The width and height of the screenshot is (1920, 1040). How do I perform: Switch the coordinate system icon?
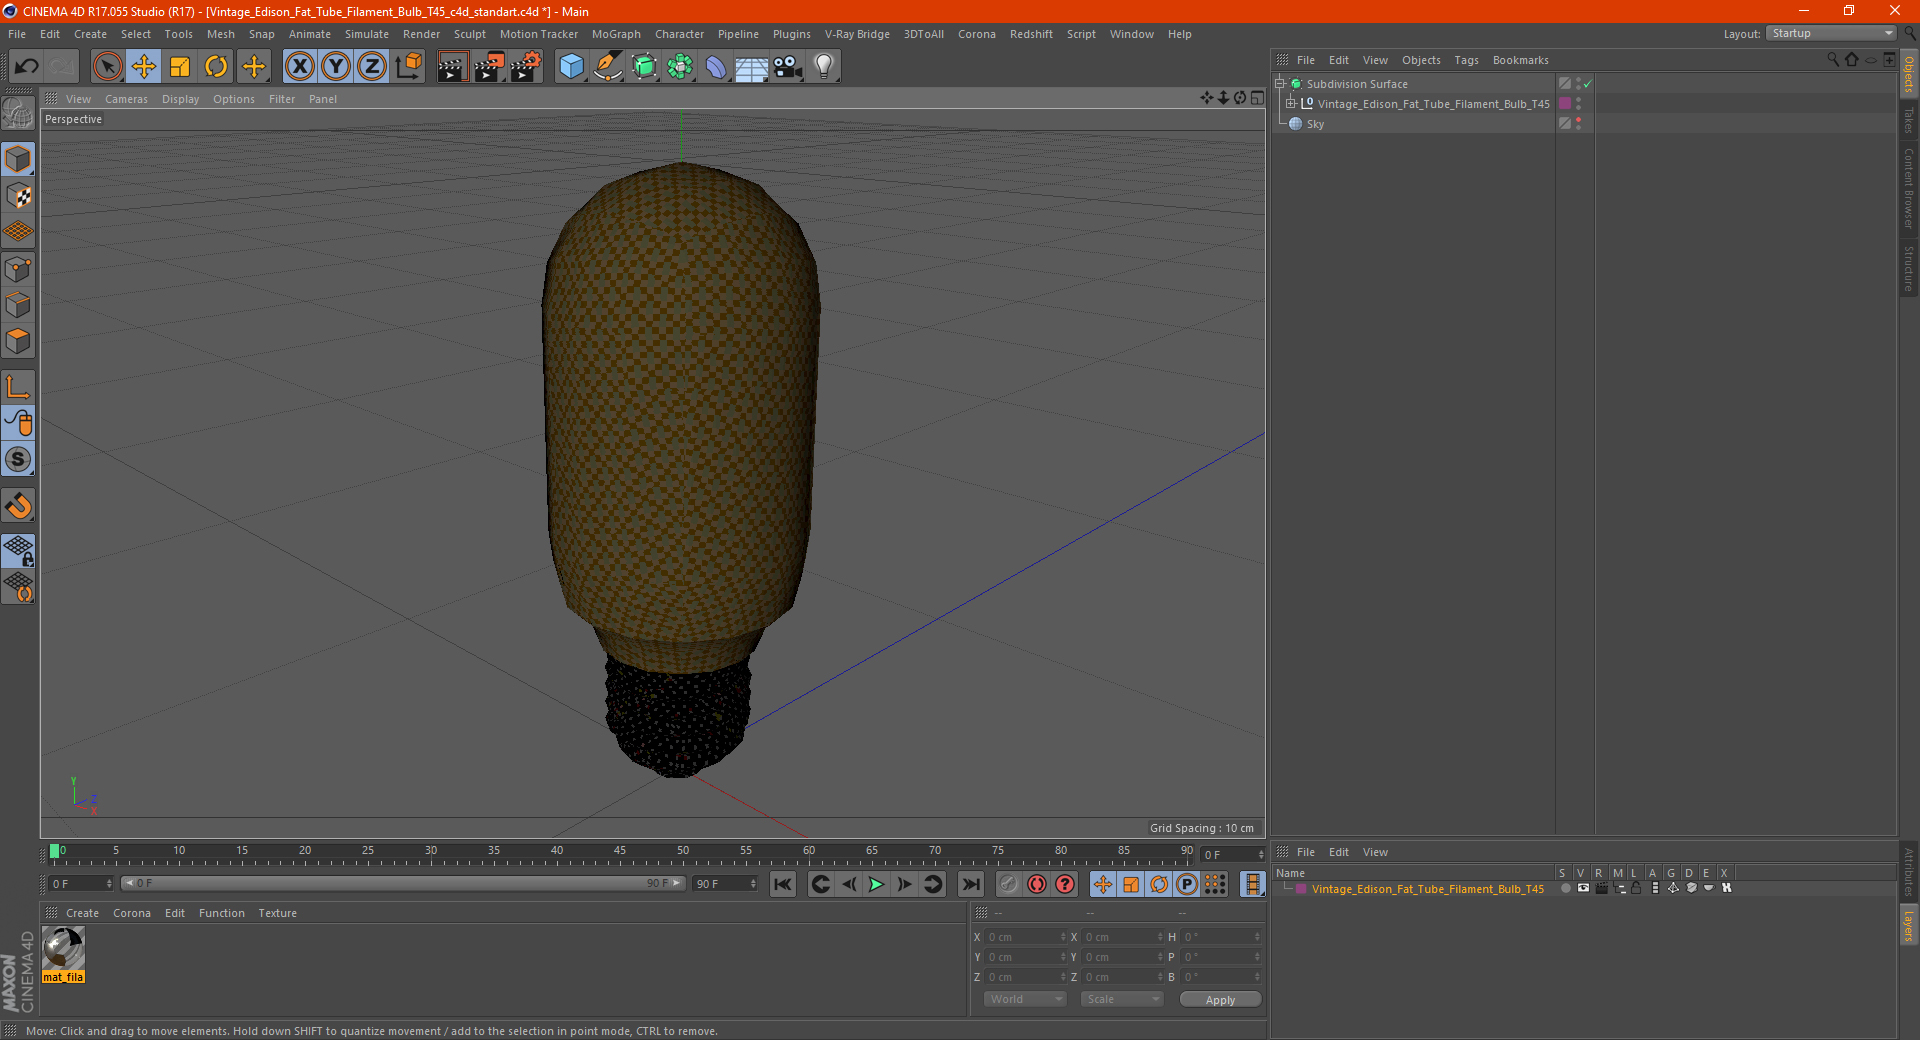(x=408, y=67)
